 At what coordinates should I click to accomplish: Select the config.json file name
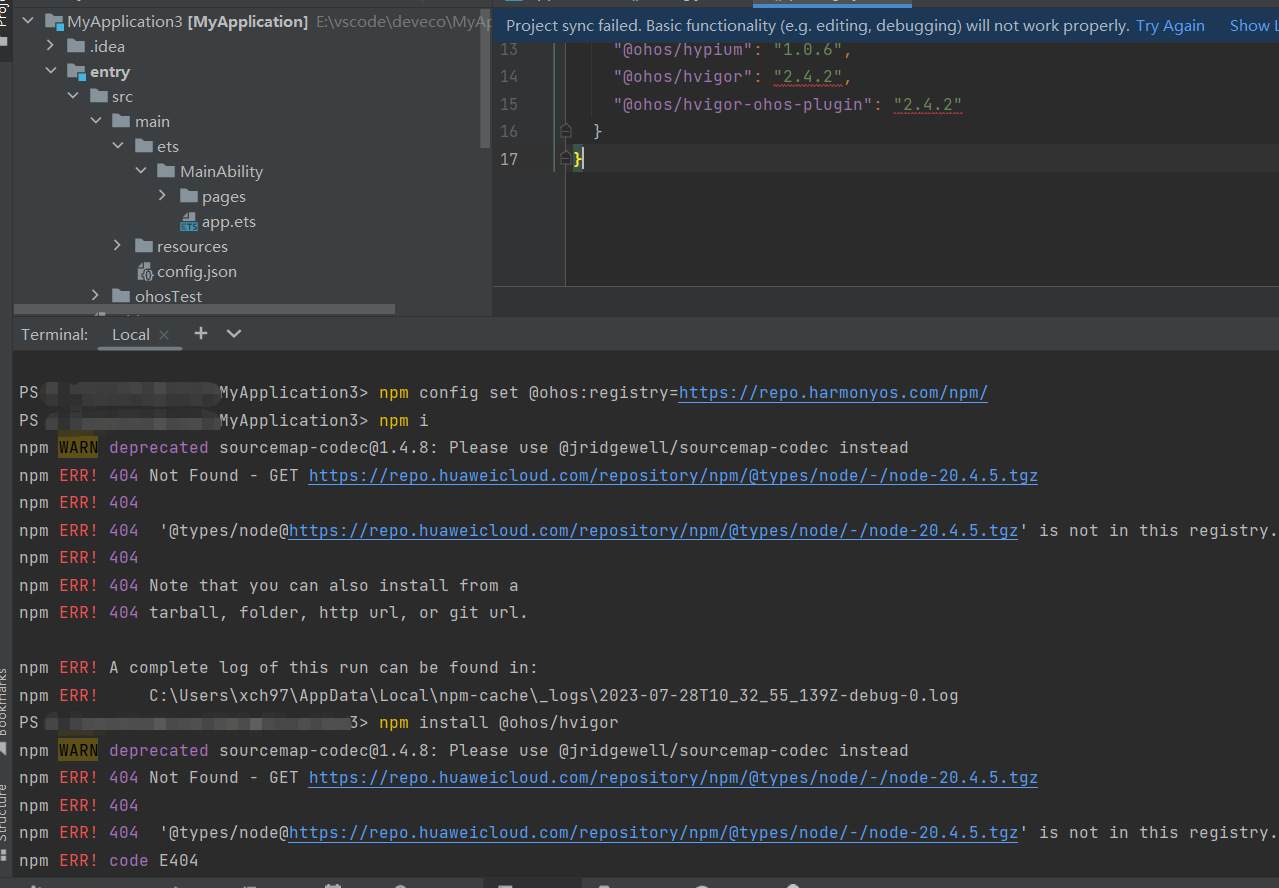click(197, 272)
